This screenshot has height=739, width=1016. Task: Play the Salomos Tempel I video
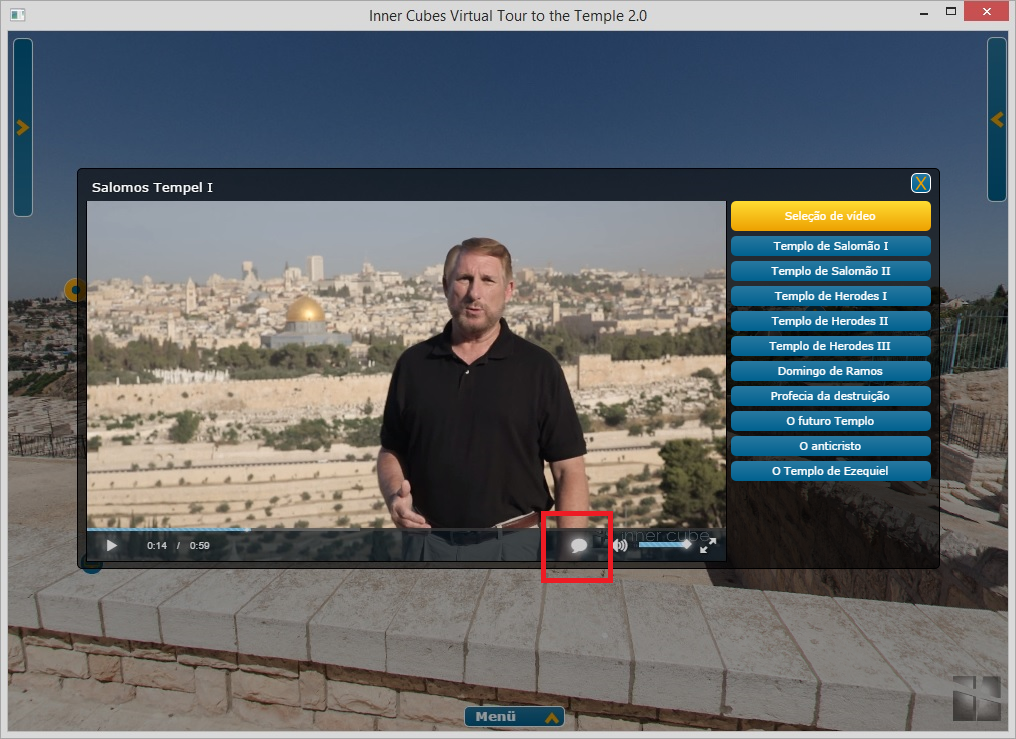(x=111, y=545)
